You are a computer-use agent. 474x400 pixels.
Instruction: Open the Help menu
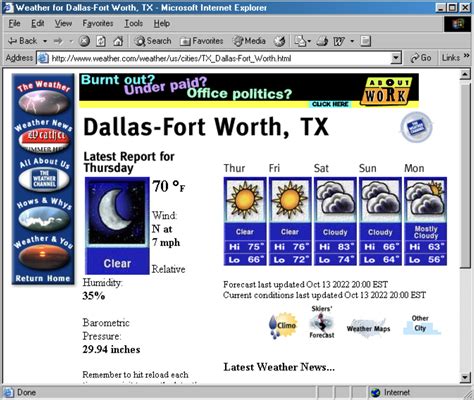pos(162,23)
